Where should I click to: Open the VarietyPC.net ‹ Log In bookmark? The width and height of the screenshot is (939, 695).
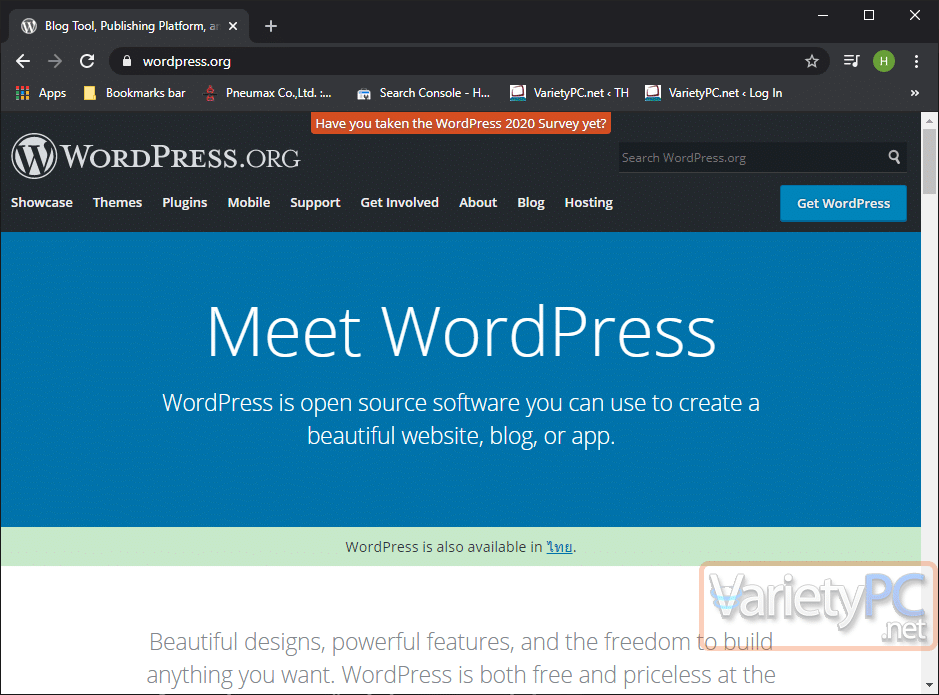point(714,93)
